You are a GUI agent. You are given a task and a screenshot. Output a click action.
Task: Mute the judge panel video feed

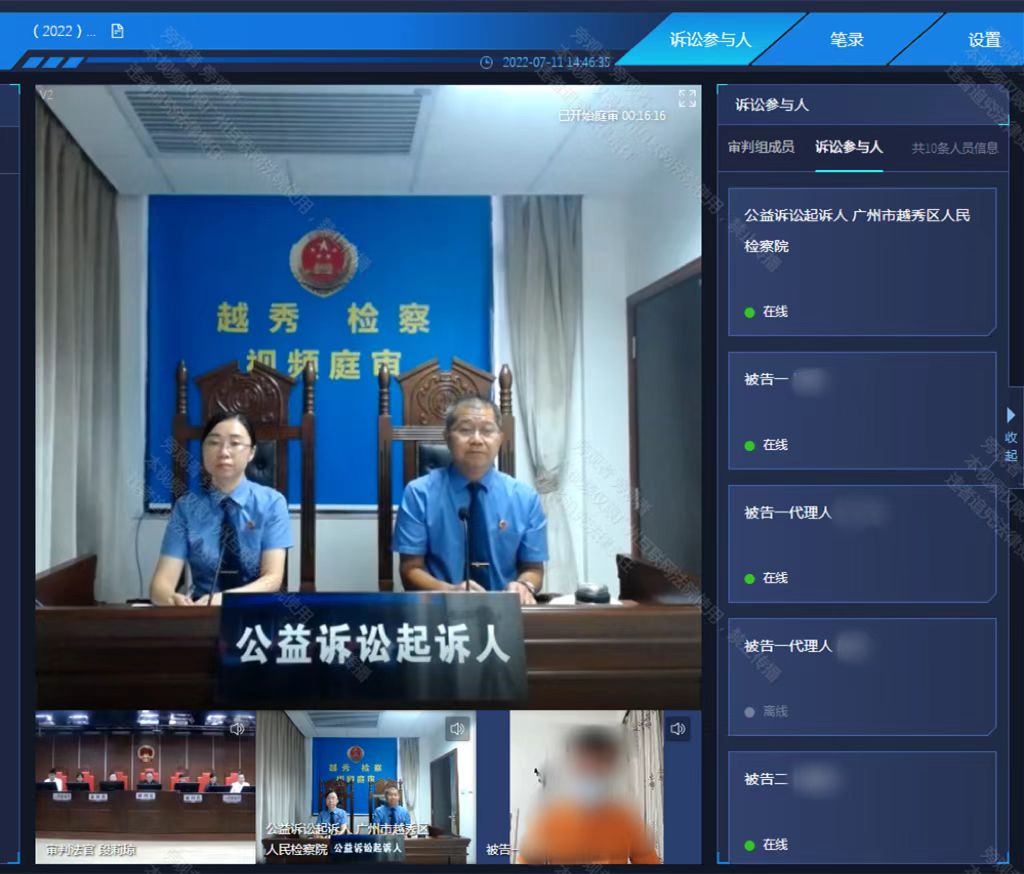coord(237,729)
